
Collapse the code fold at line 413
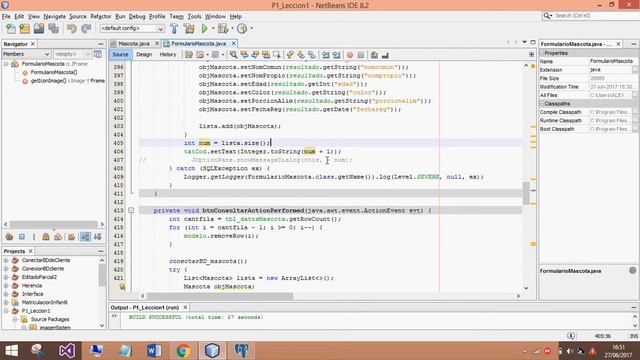(131, 210)
